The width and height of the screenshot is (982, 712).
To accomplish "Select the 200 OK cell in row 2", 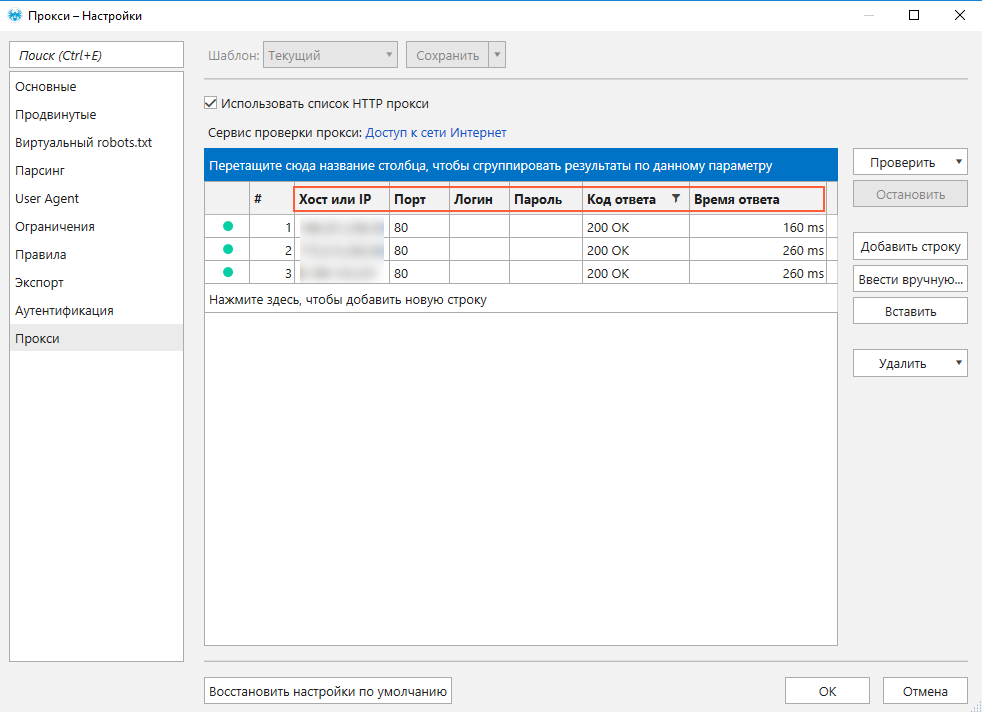I will coord(636,250).
